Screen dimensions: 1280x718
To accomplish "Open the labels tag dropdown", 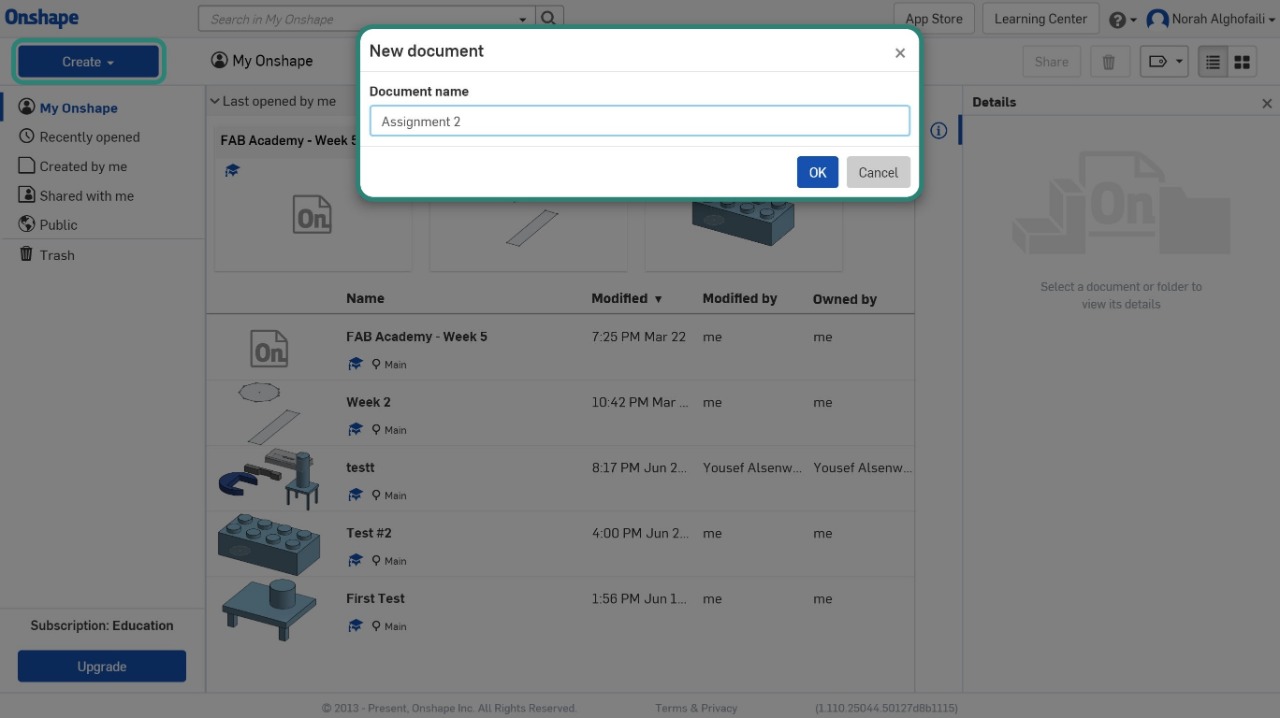I will point(1164,62).
